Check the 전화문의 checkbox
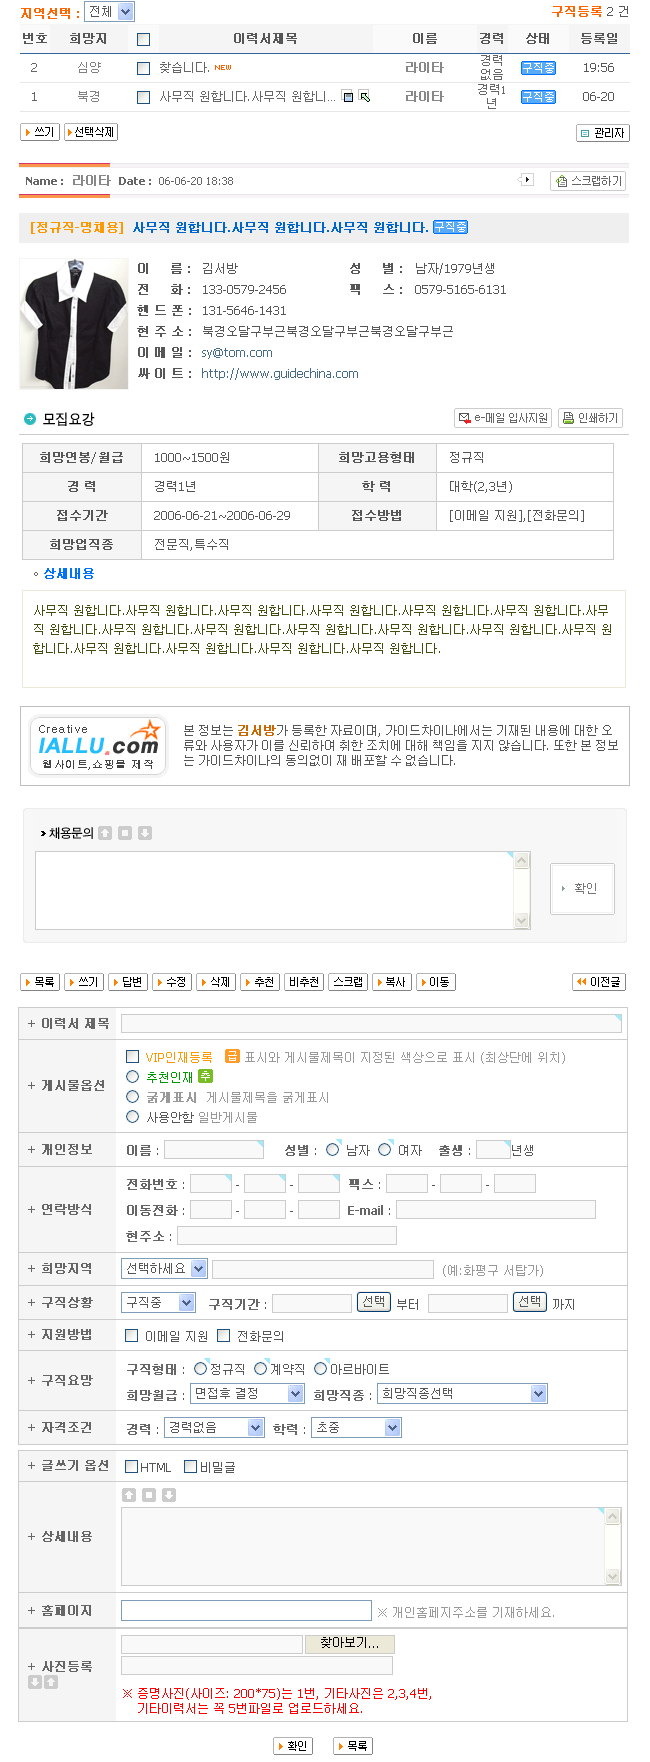This screenshot has width=650, height=1762. pyautogui.click(x=224, y=1336)
